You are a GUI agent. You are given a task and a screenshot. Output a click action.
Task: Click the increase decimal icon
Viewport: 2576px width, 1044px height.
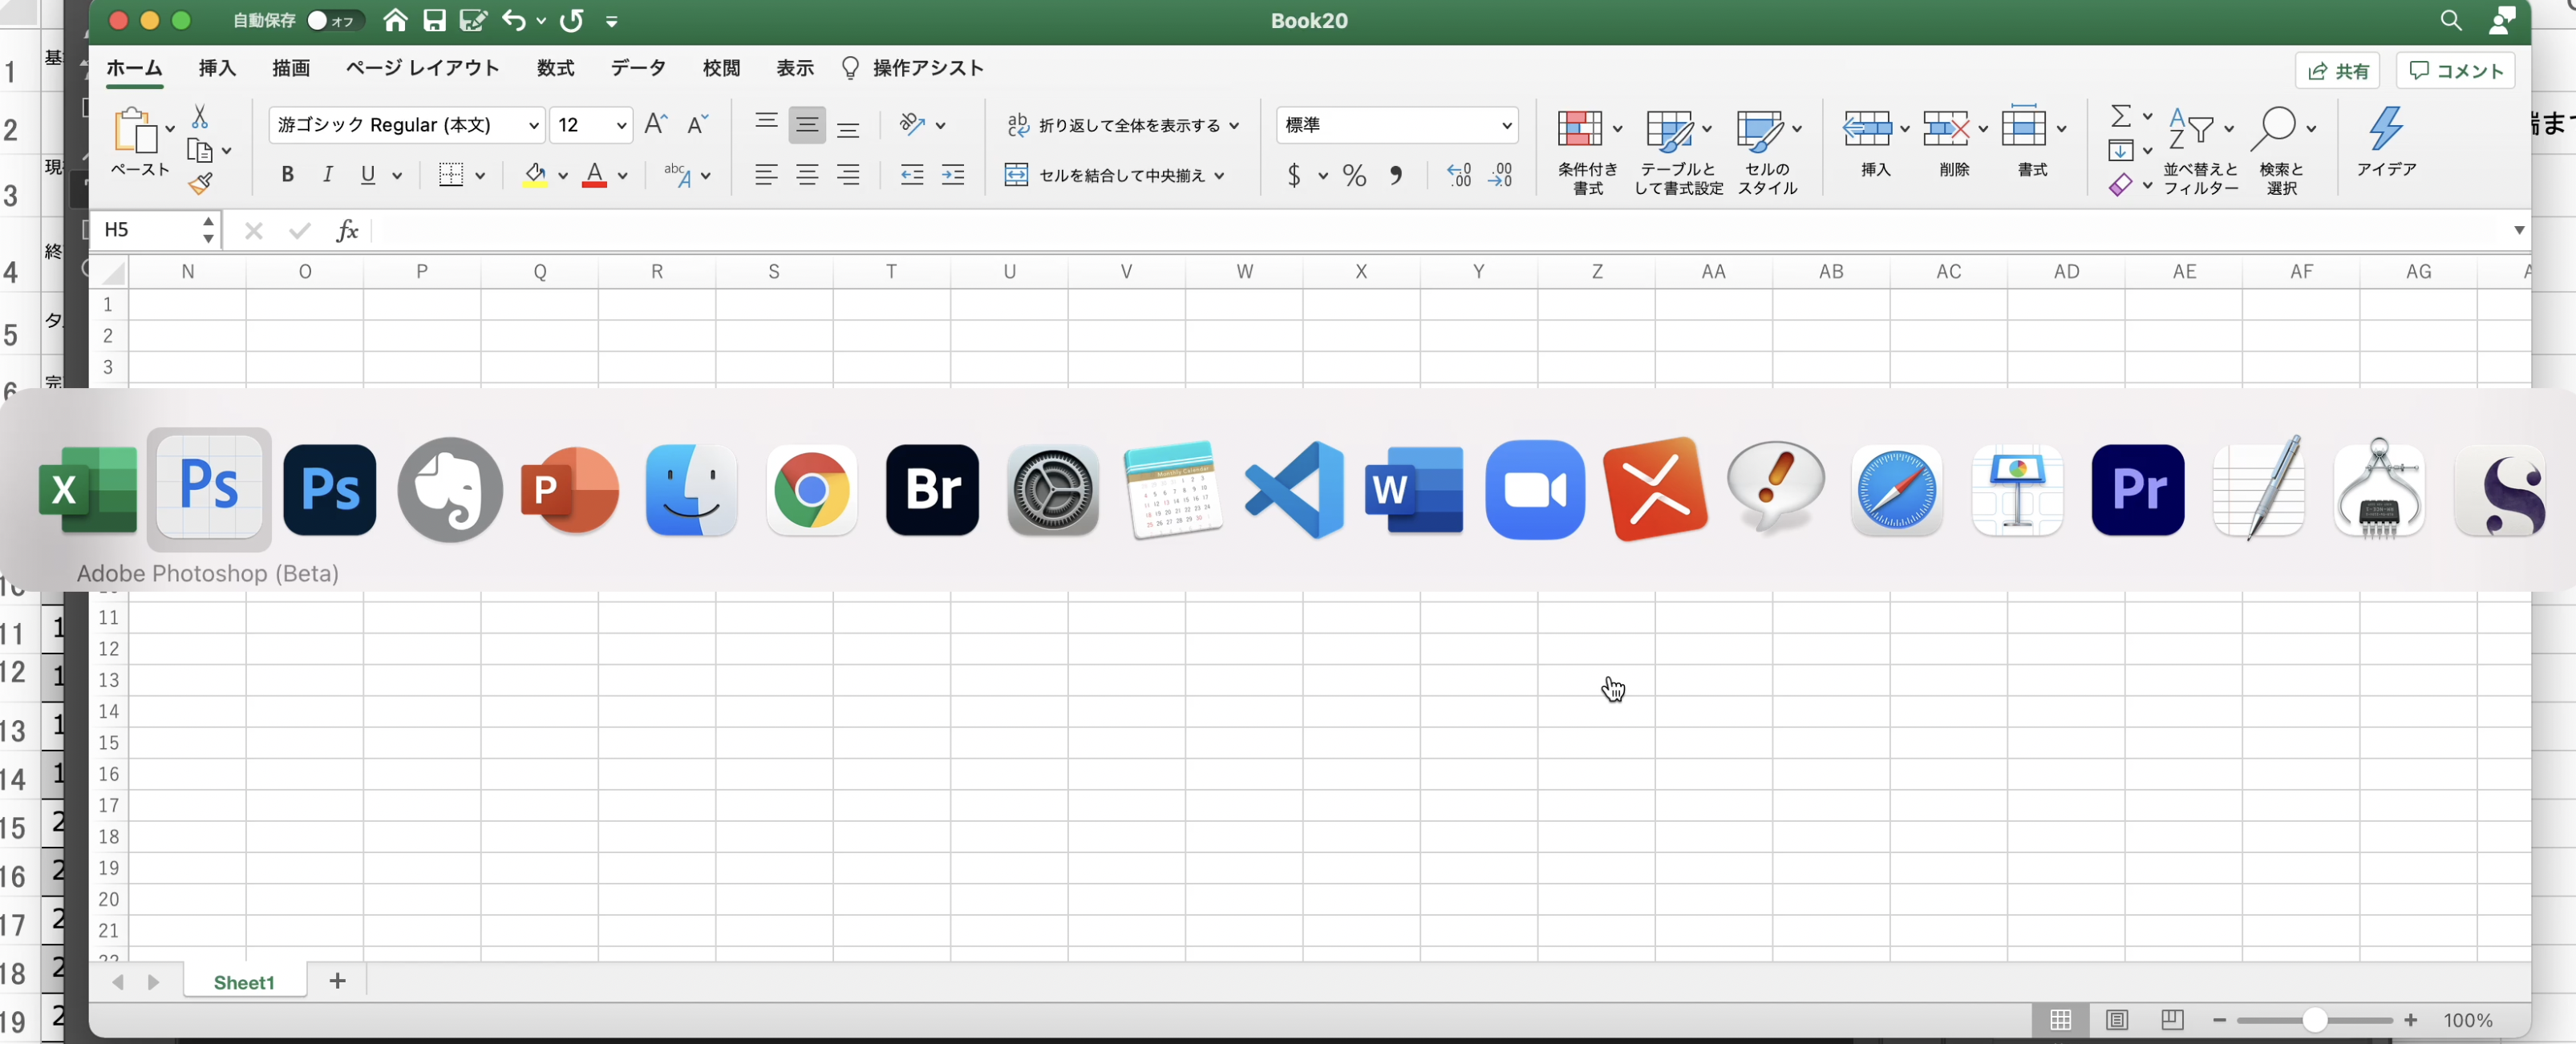[x=1459, y=176]
